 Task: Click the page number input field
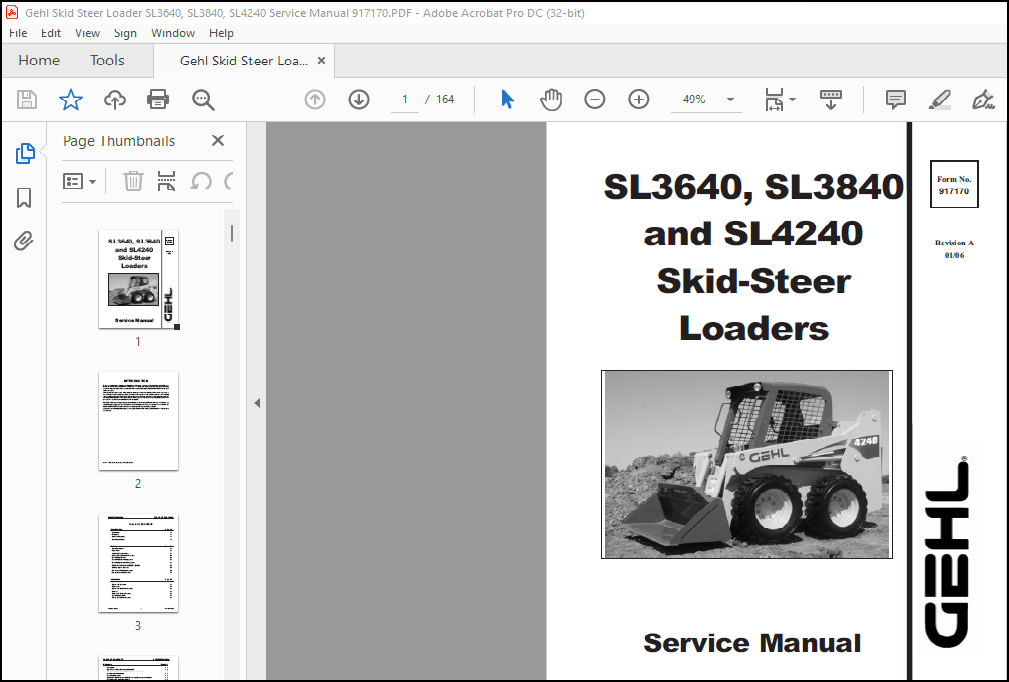tap(405, 99)
